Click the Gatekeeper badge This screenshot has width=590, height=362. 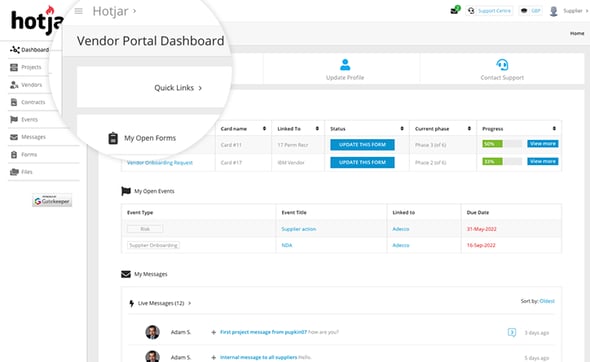[52, 200]
